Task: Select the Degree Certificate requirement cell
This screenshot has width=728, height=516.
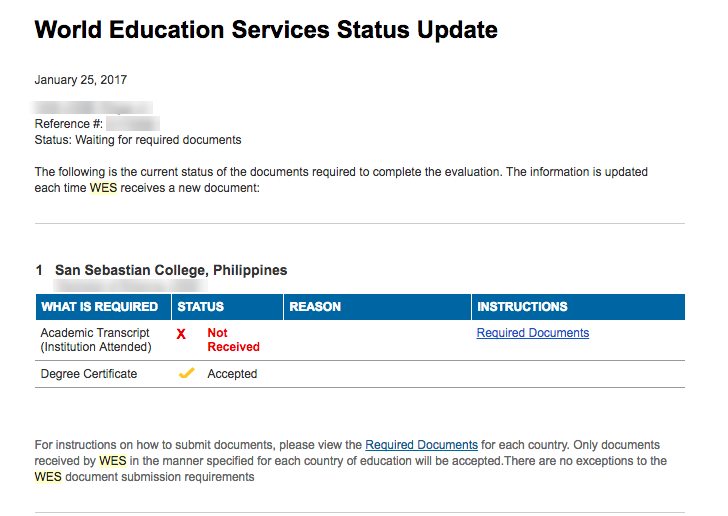Action: (x=89, y=374)
